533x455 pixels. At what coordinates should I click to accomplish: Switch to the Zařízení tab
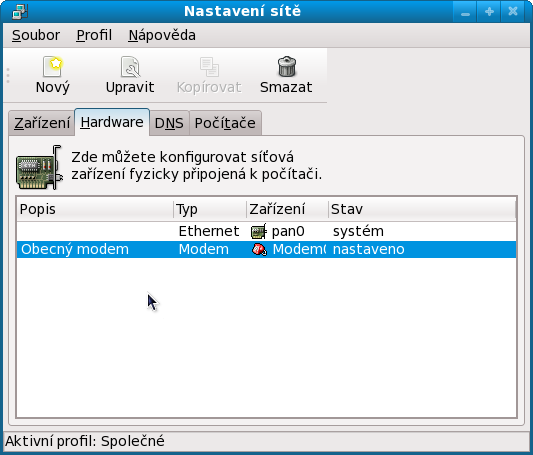point(42,123)
